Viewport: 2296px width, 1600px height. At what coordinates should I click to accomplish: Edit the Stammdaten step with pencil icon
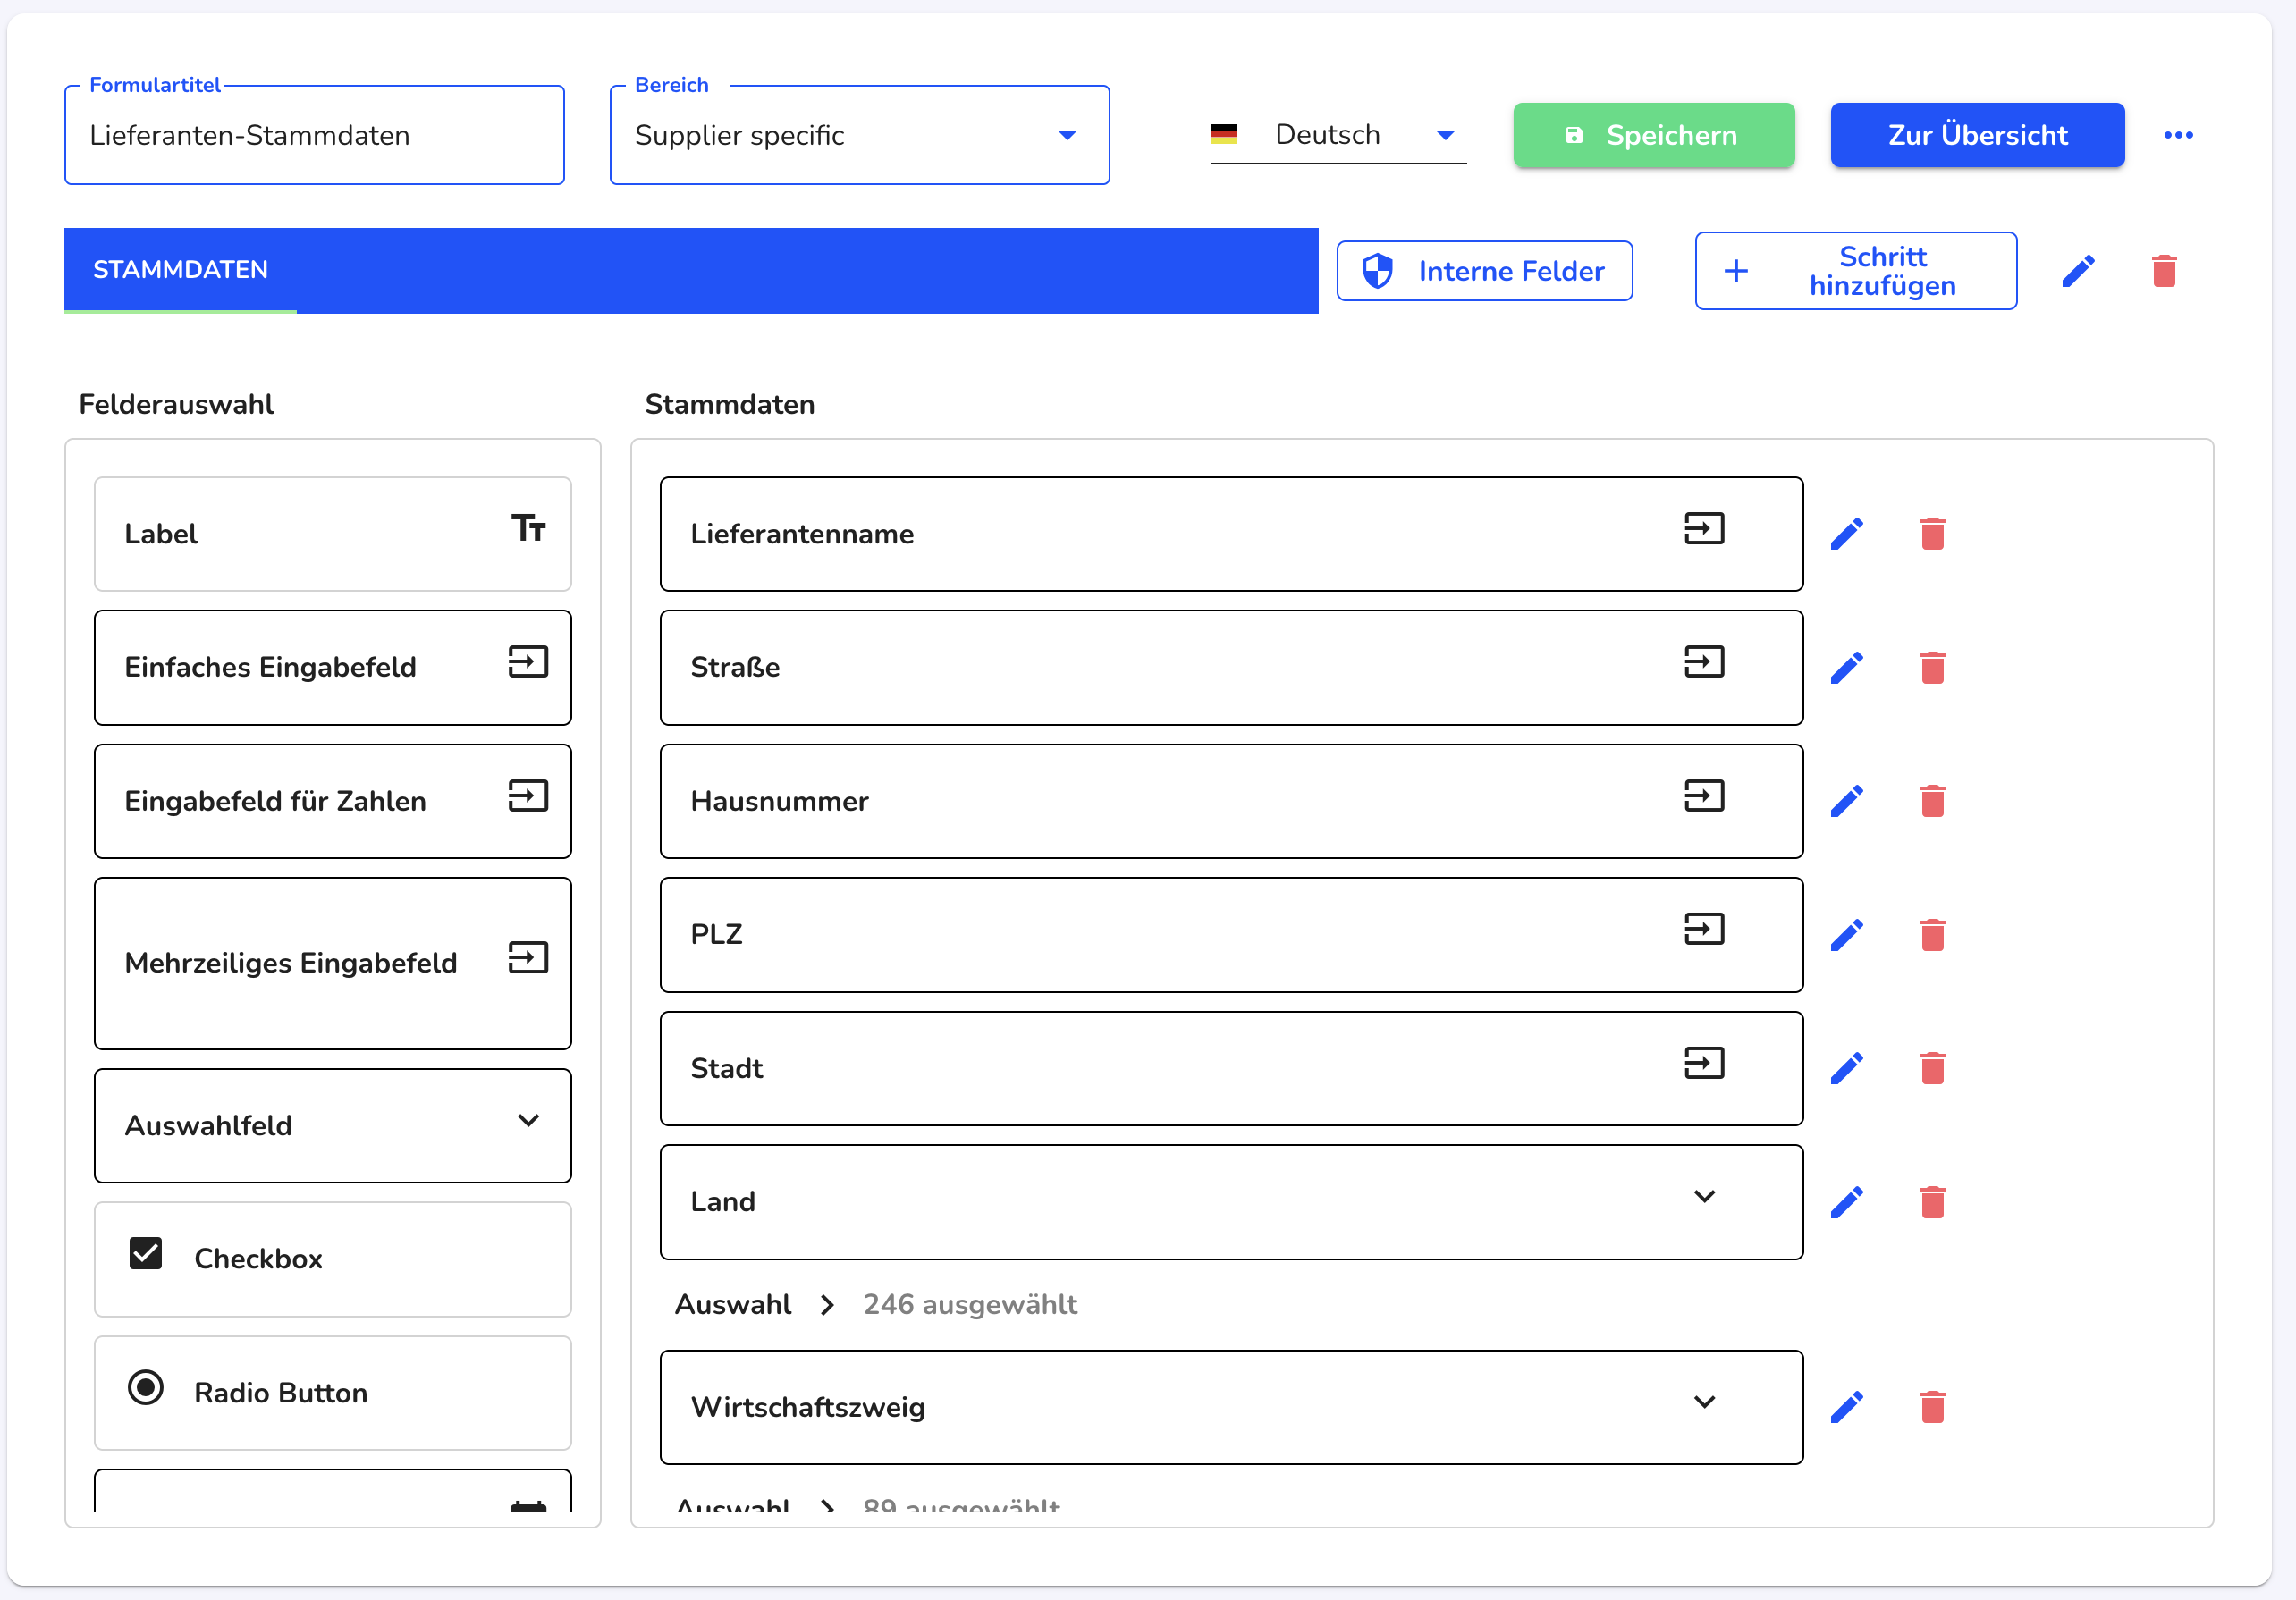pos(2078,271)
